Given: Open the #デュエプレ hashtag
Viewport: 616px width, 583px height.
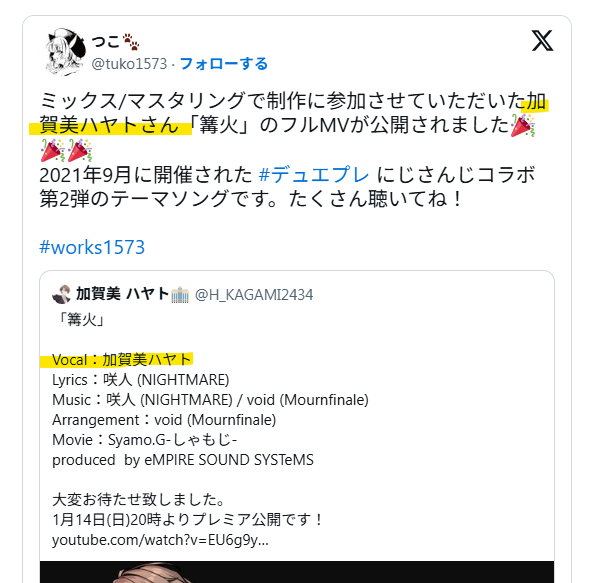Looking at the screenshot, I should tap(314, 174).
